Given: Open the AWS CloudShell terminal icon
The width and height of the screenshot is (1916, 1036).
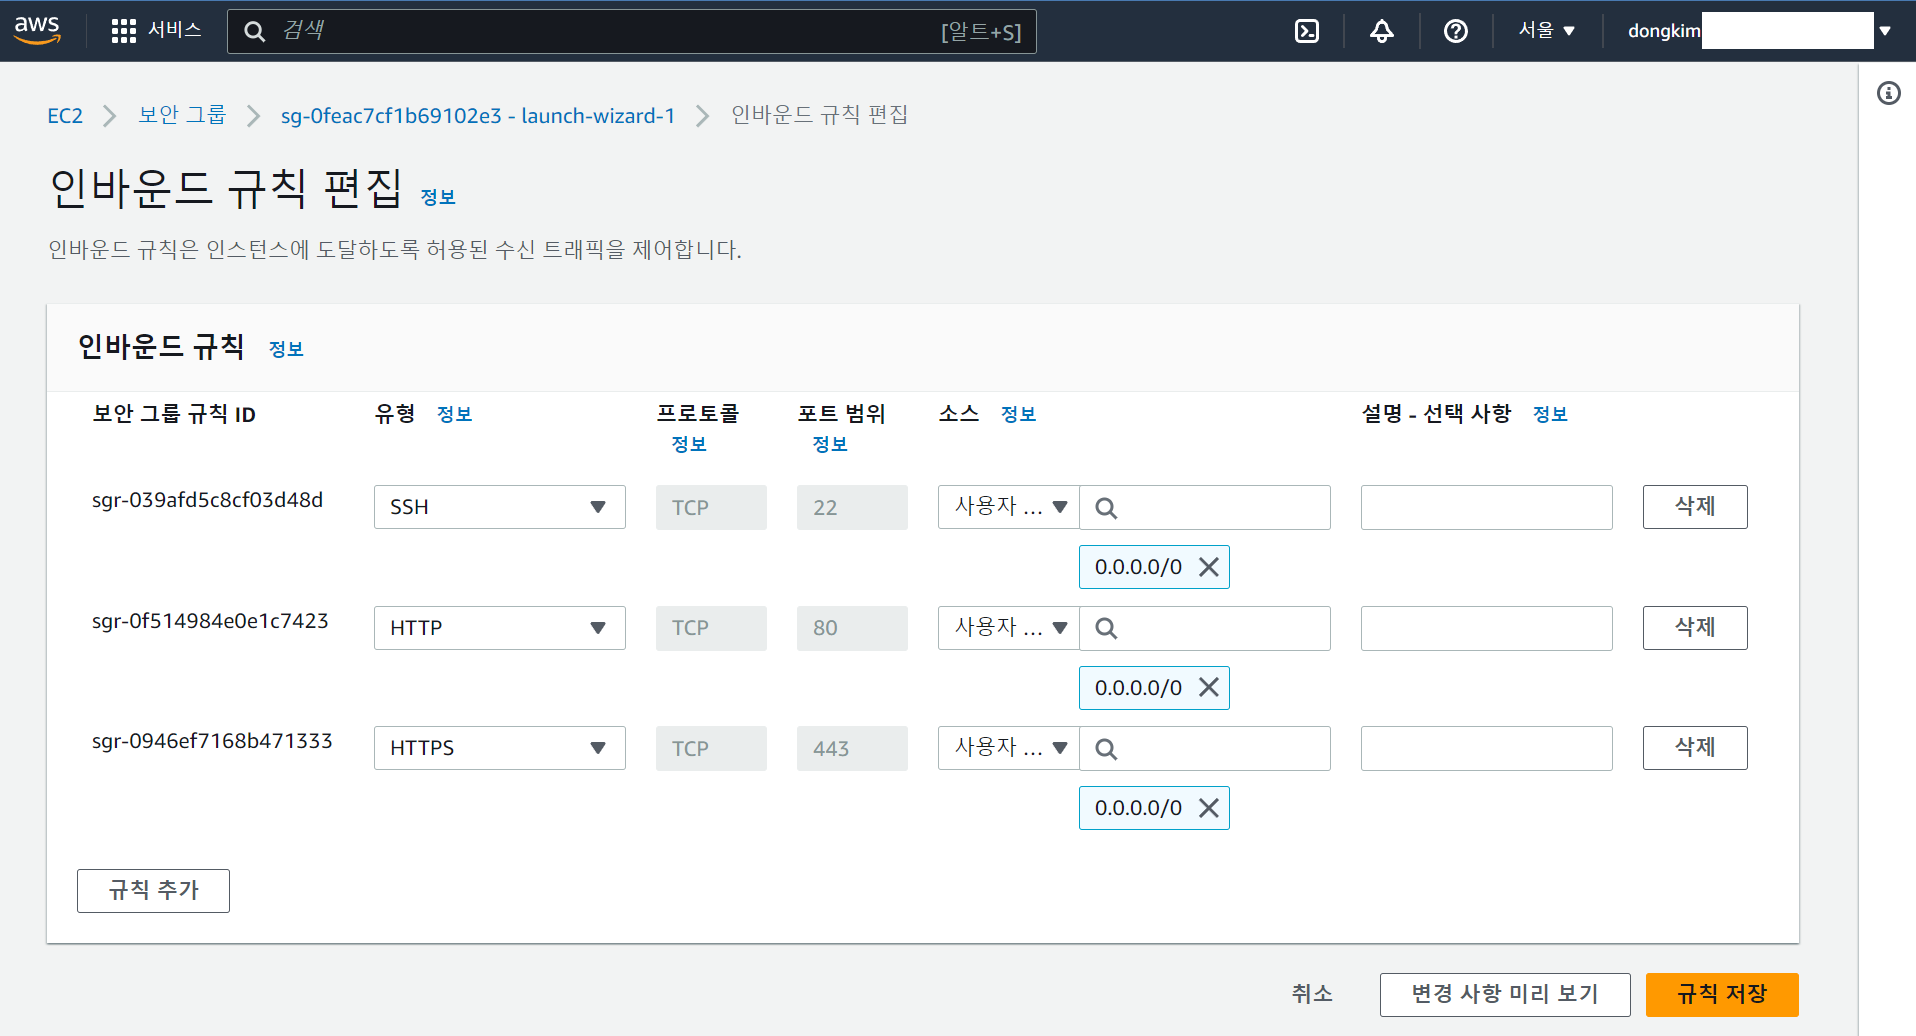Looking at the screenshot, I should [x=1306, y=31].
